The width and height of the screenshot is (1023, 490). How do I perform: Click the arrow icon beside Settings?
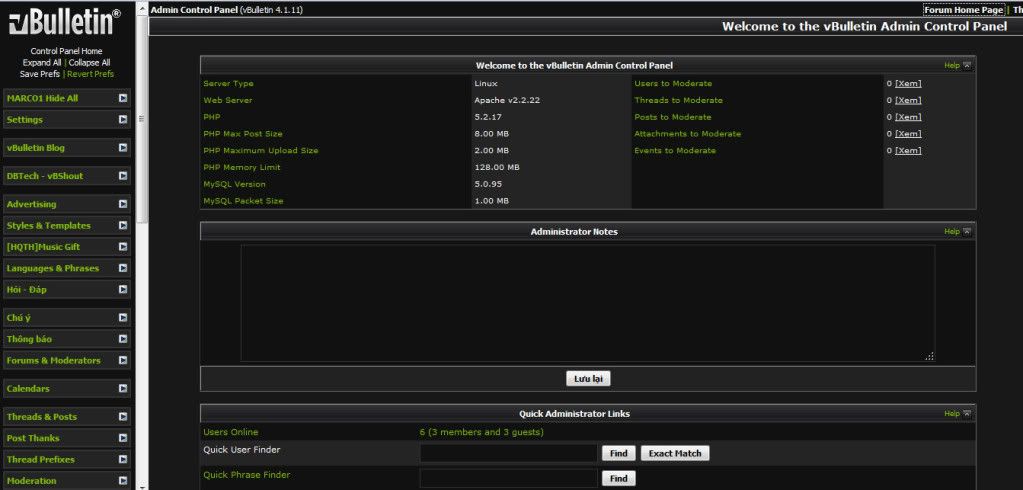point(122,119)
